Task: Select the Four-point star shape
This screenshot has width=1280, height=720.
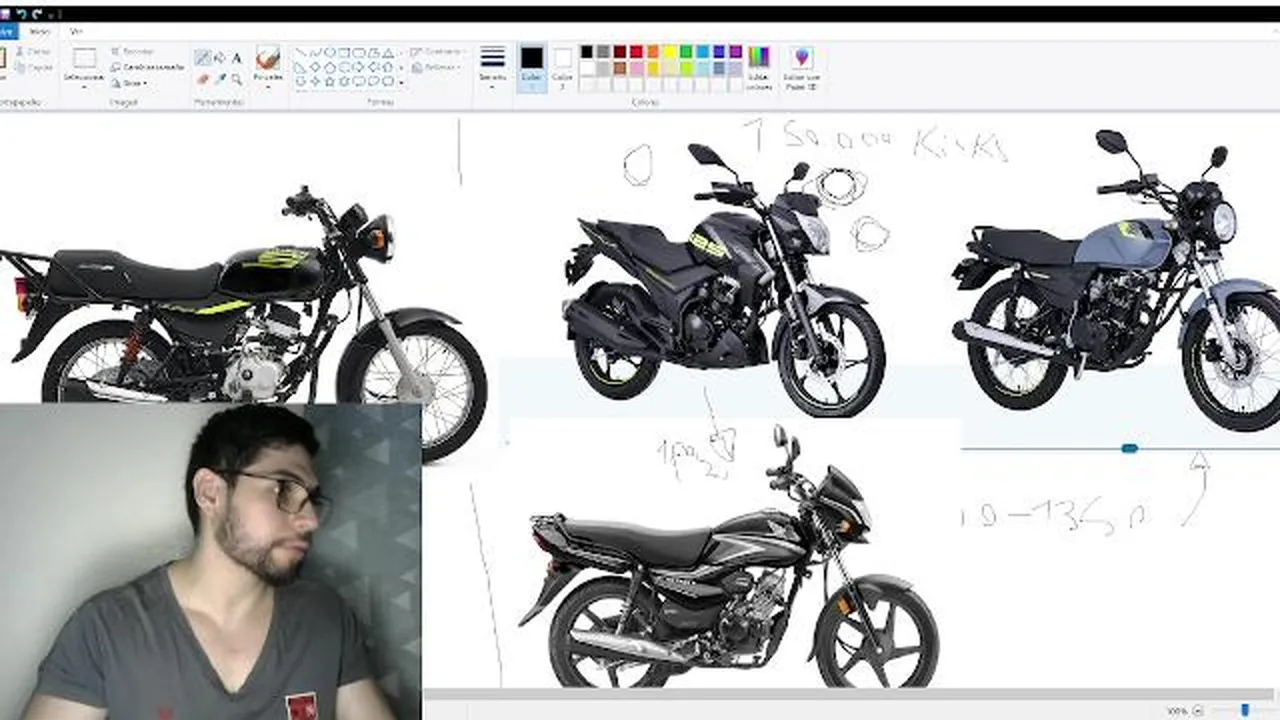Action: click(315, 81)
